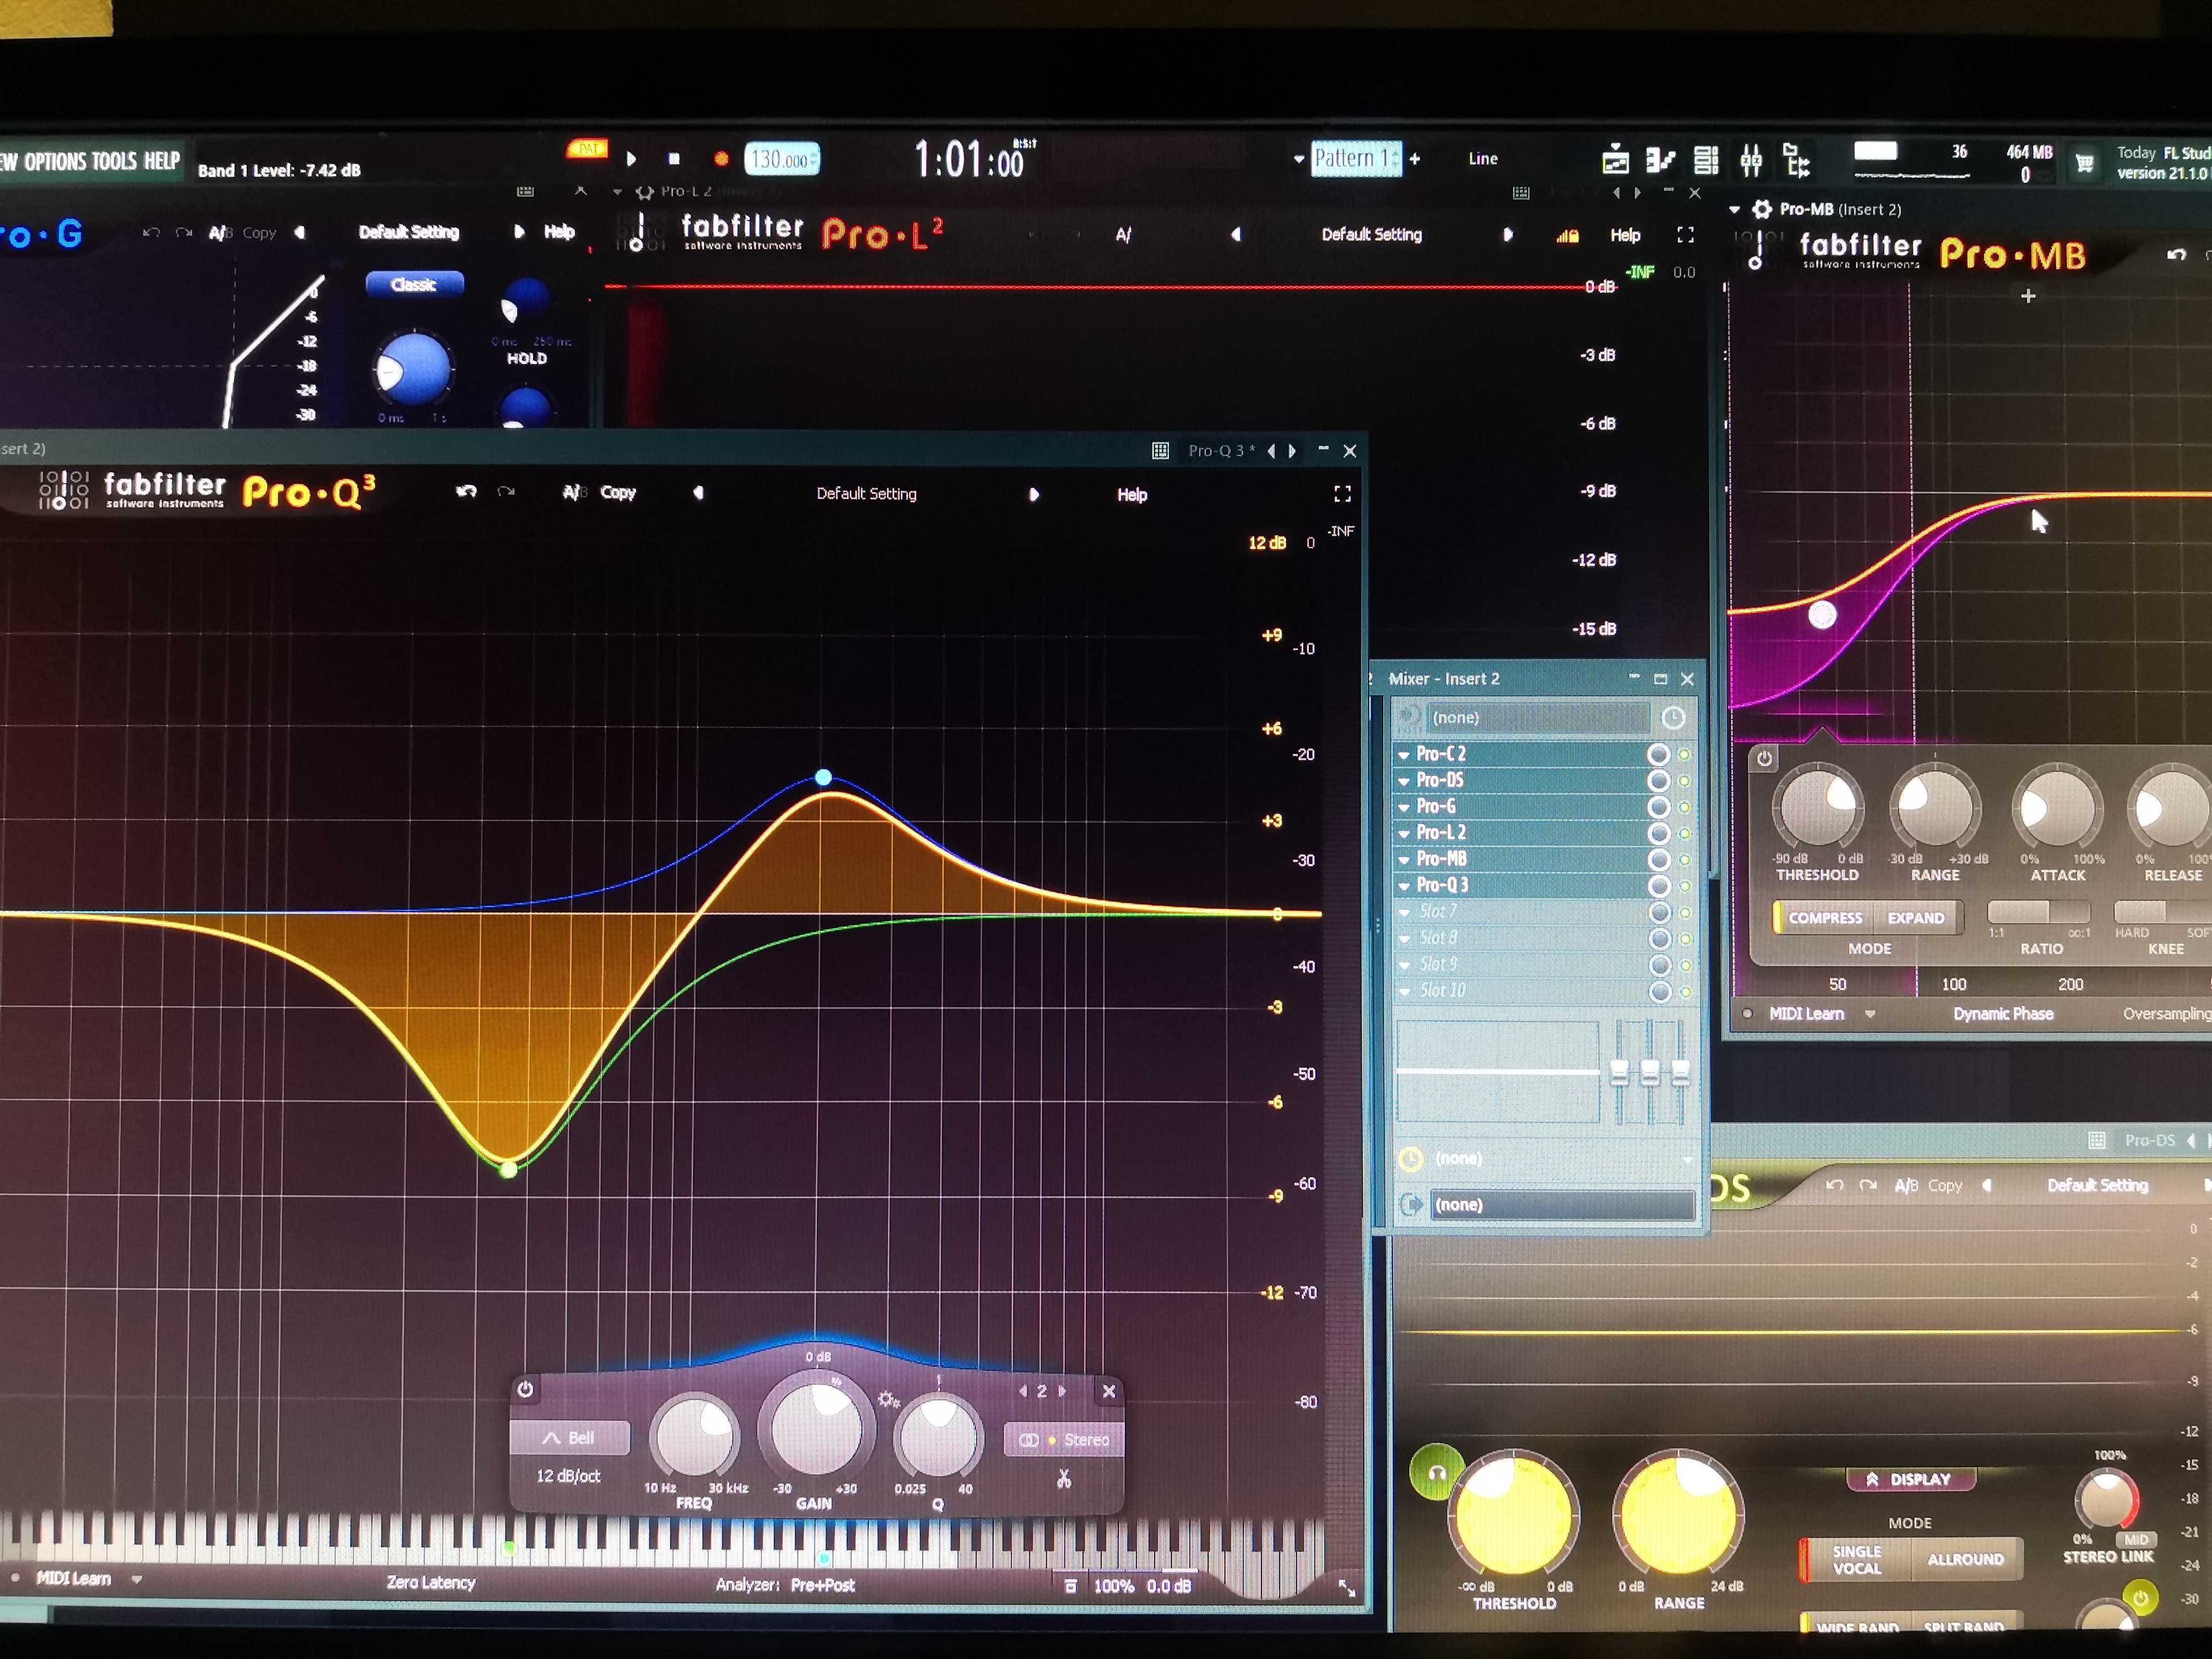
Task: Open the HELP menu in FL Studio
Action: (x=161, y=161)
